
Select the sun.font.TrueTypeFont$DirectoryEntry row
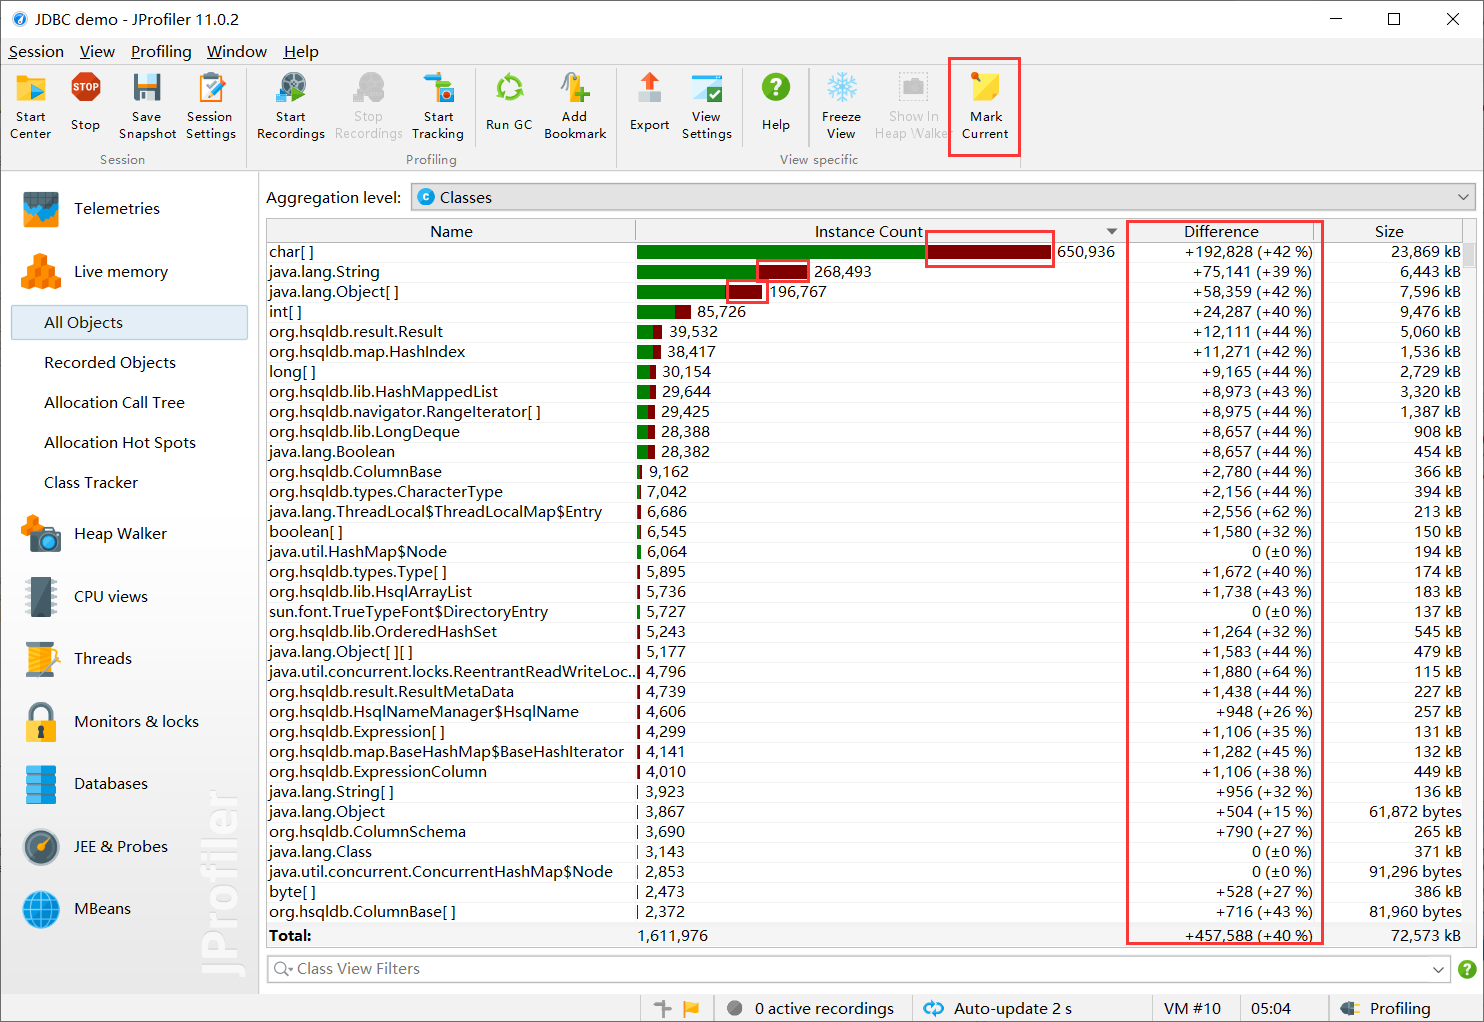tap(865, 612)
